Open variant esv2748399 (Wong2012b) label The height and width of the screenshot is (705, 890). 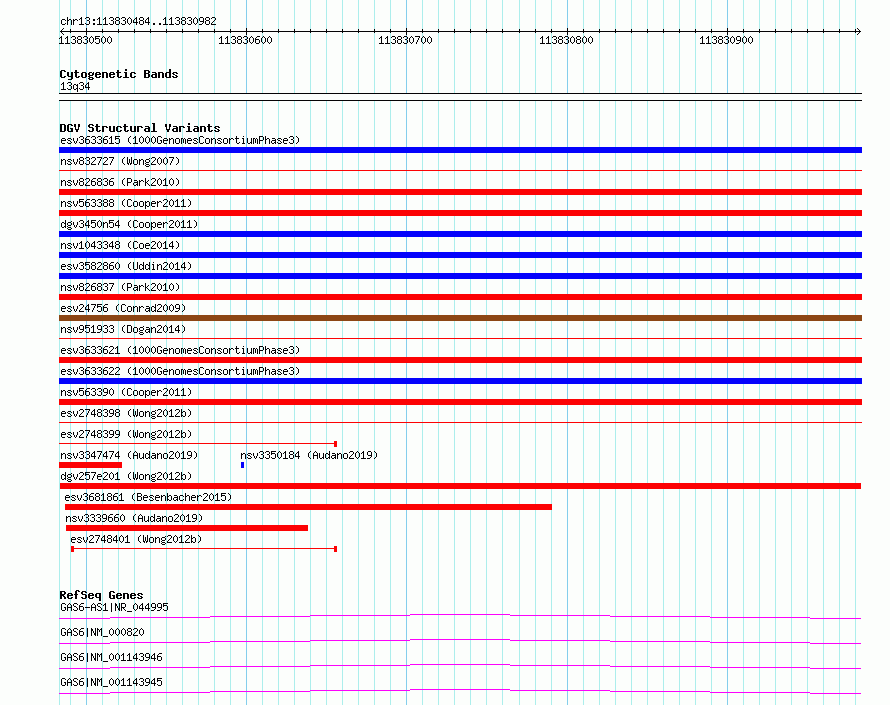coord(126,434)
